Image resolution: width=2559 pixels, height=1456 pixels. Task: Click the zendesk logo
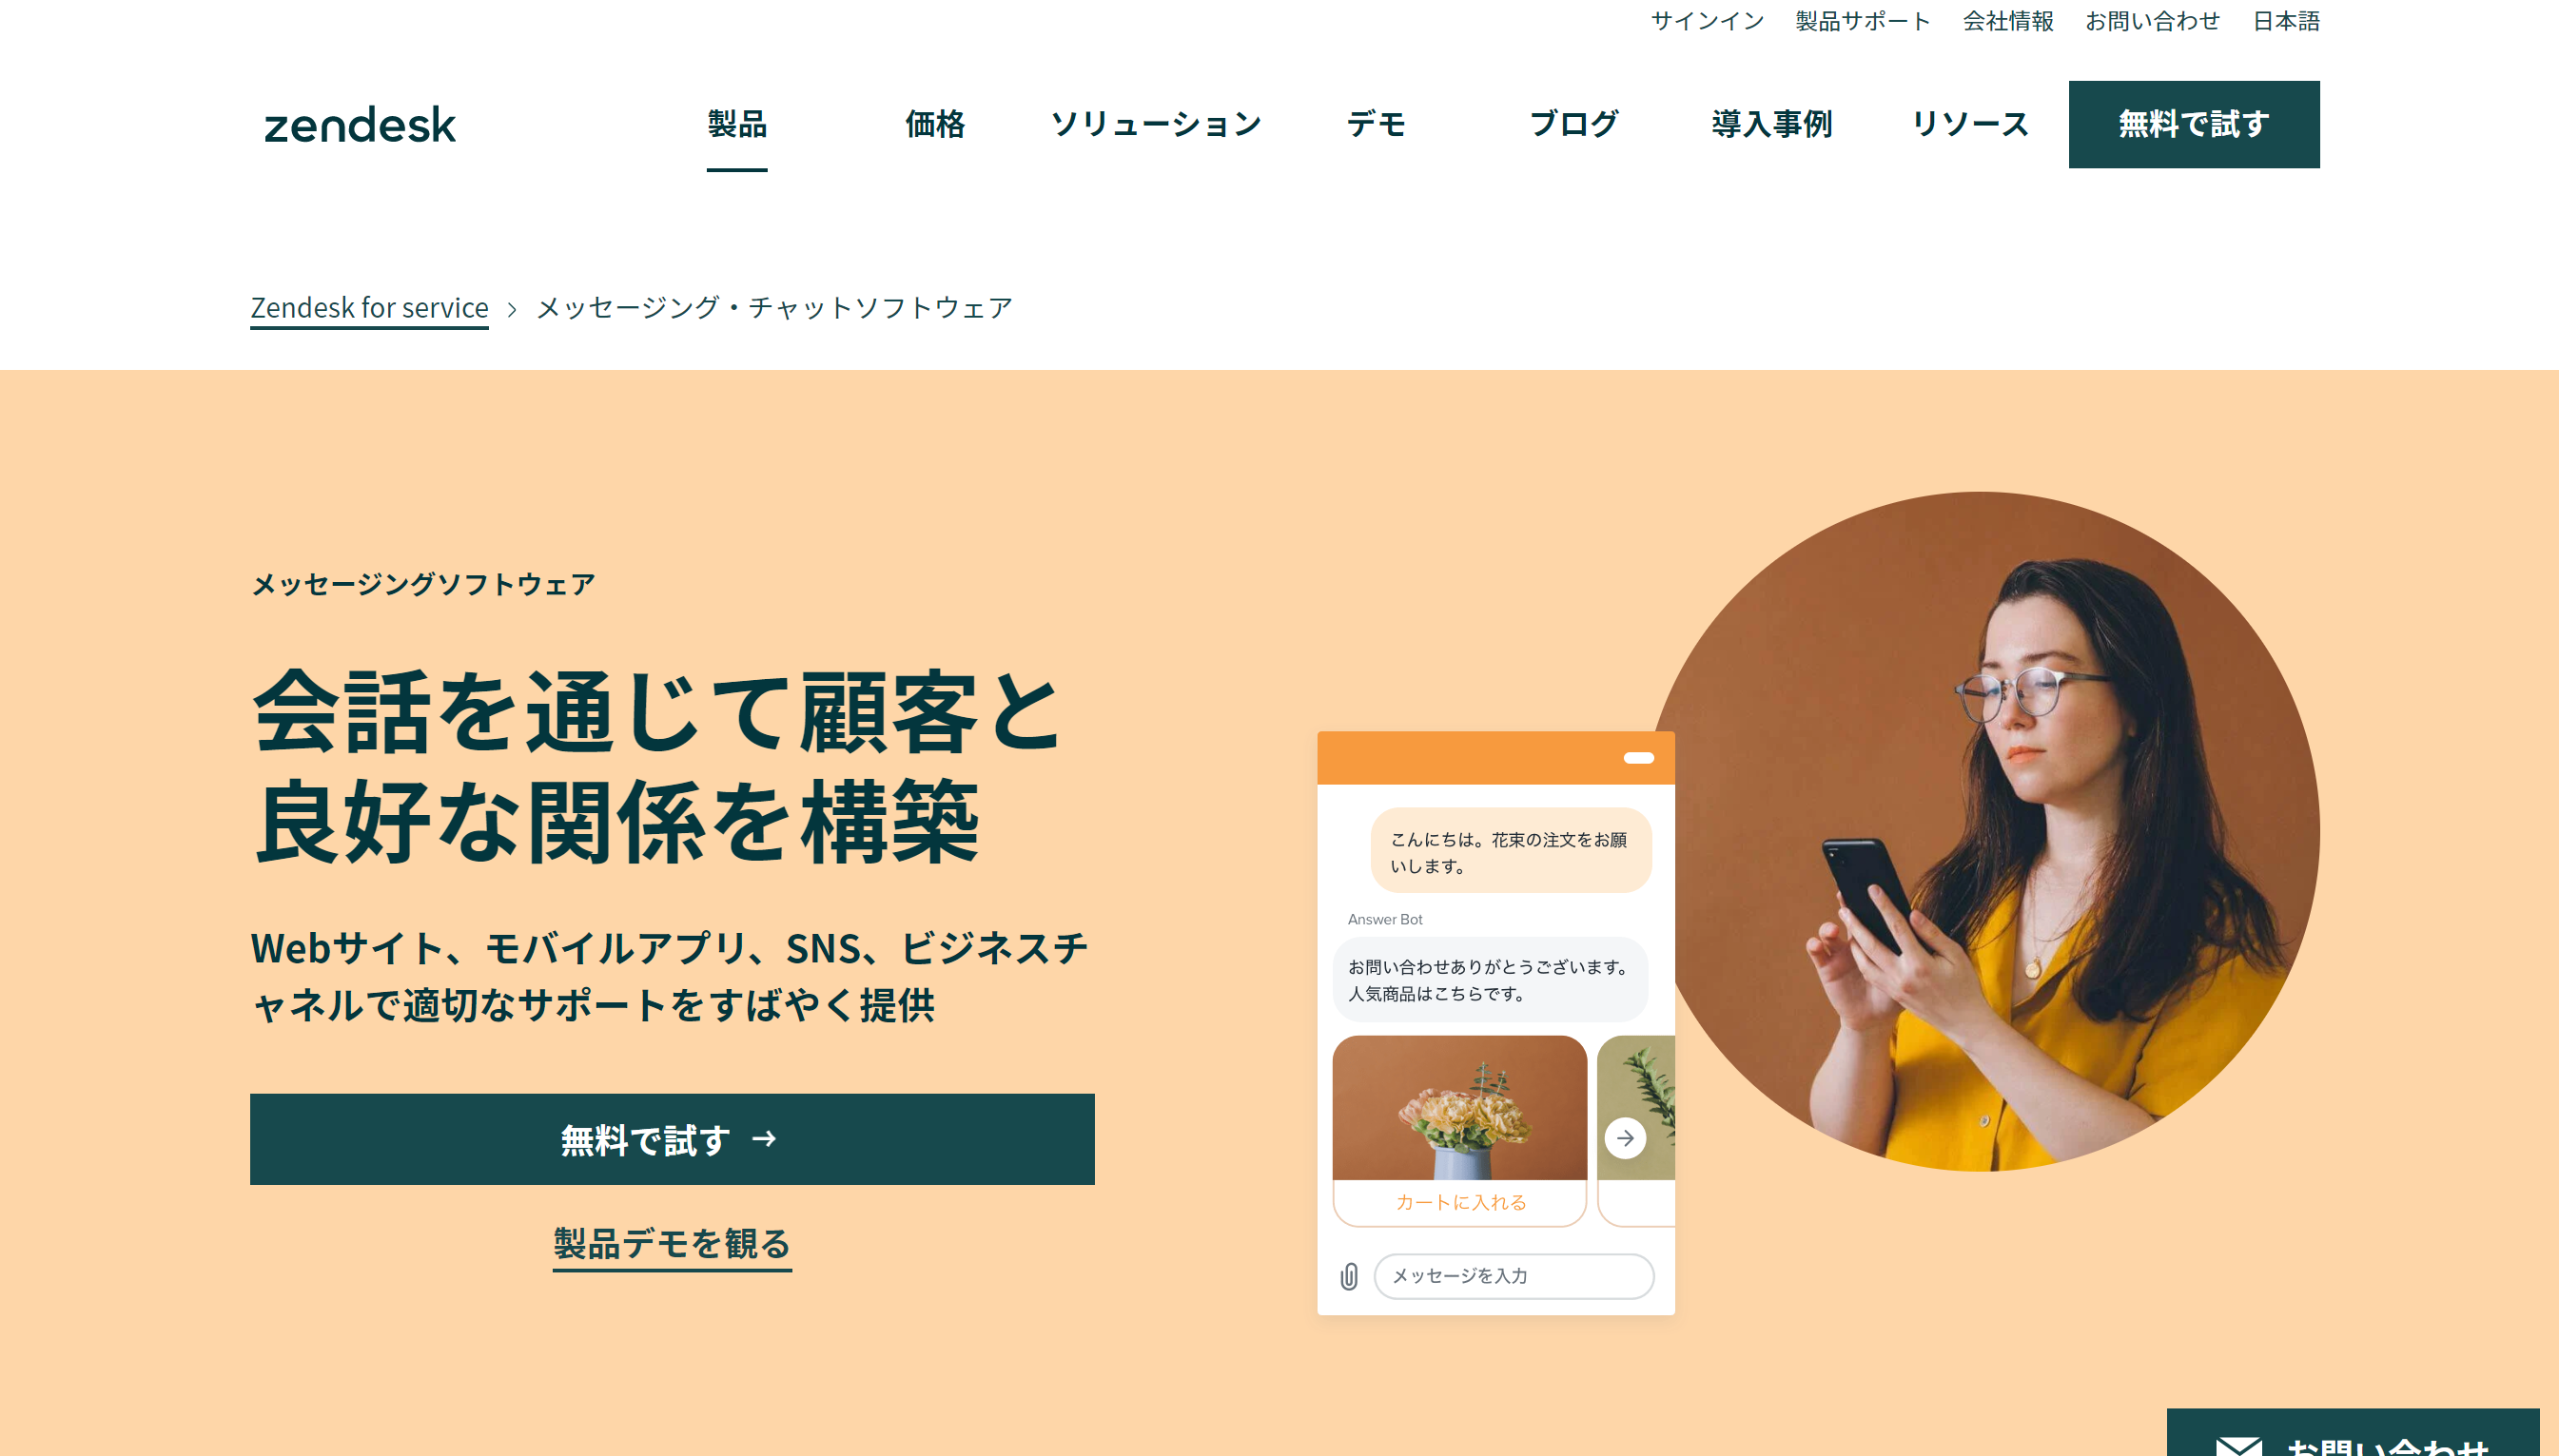click(x=359, y=125)
